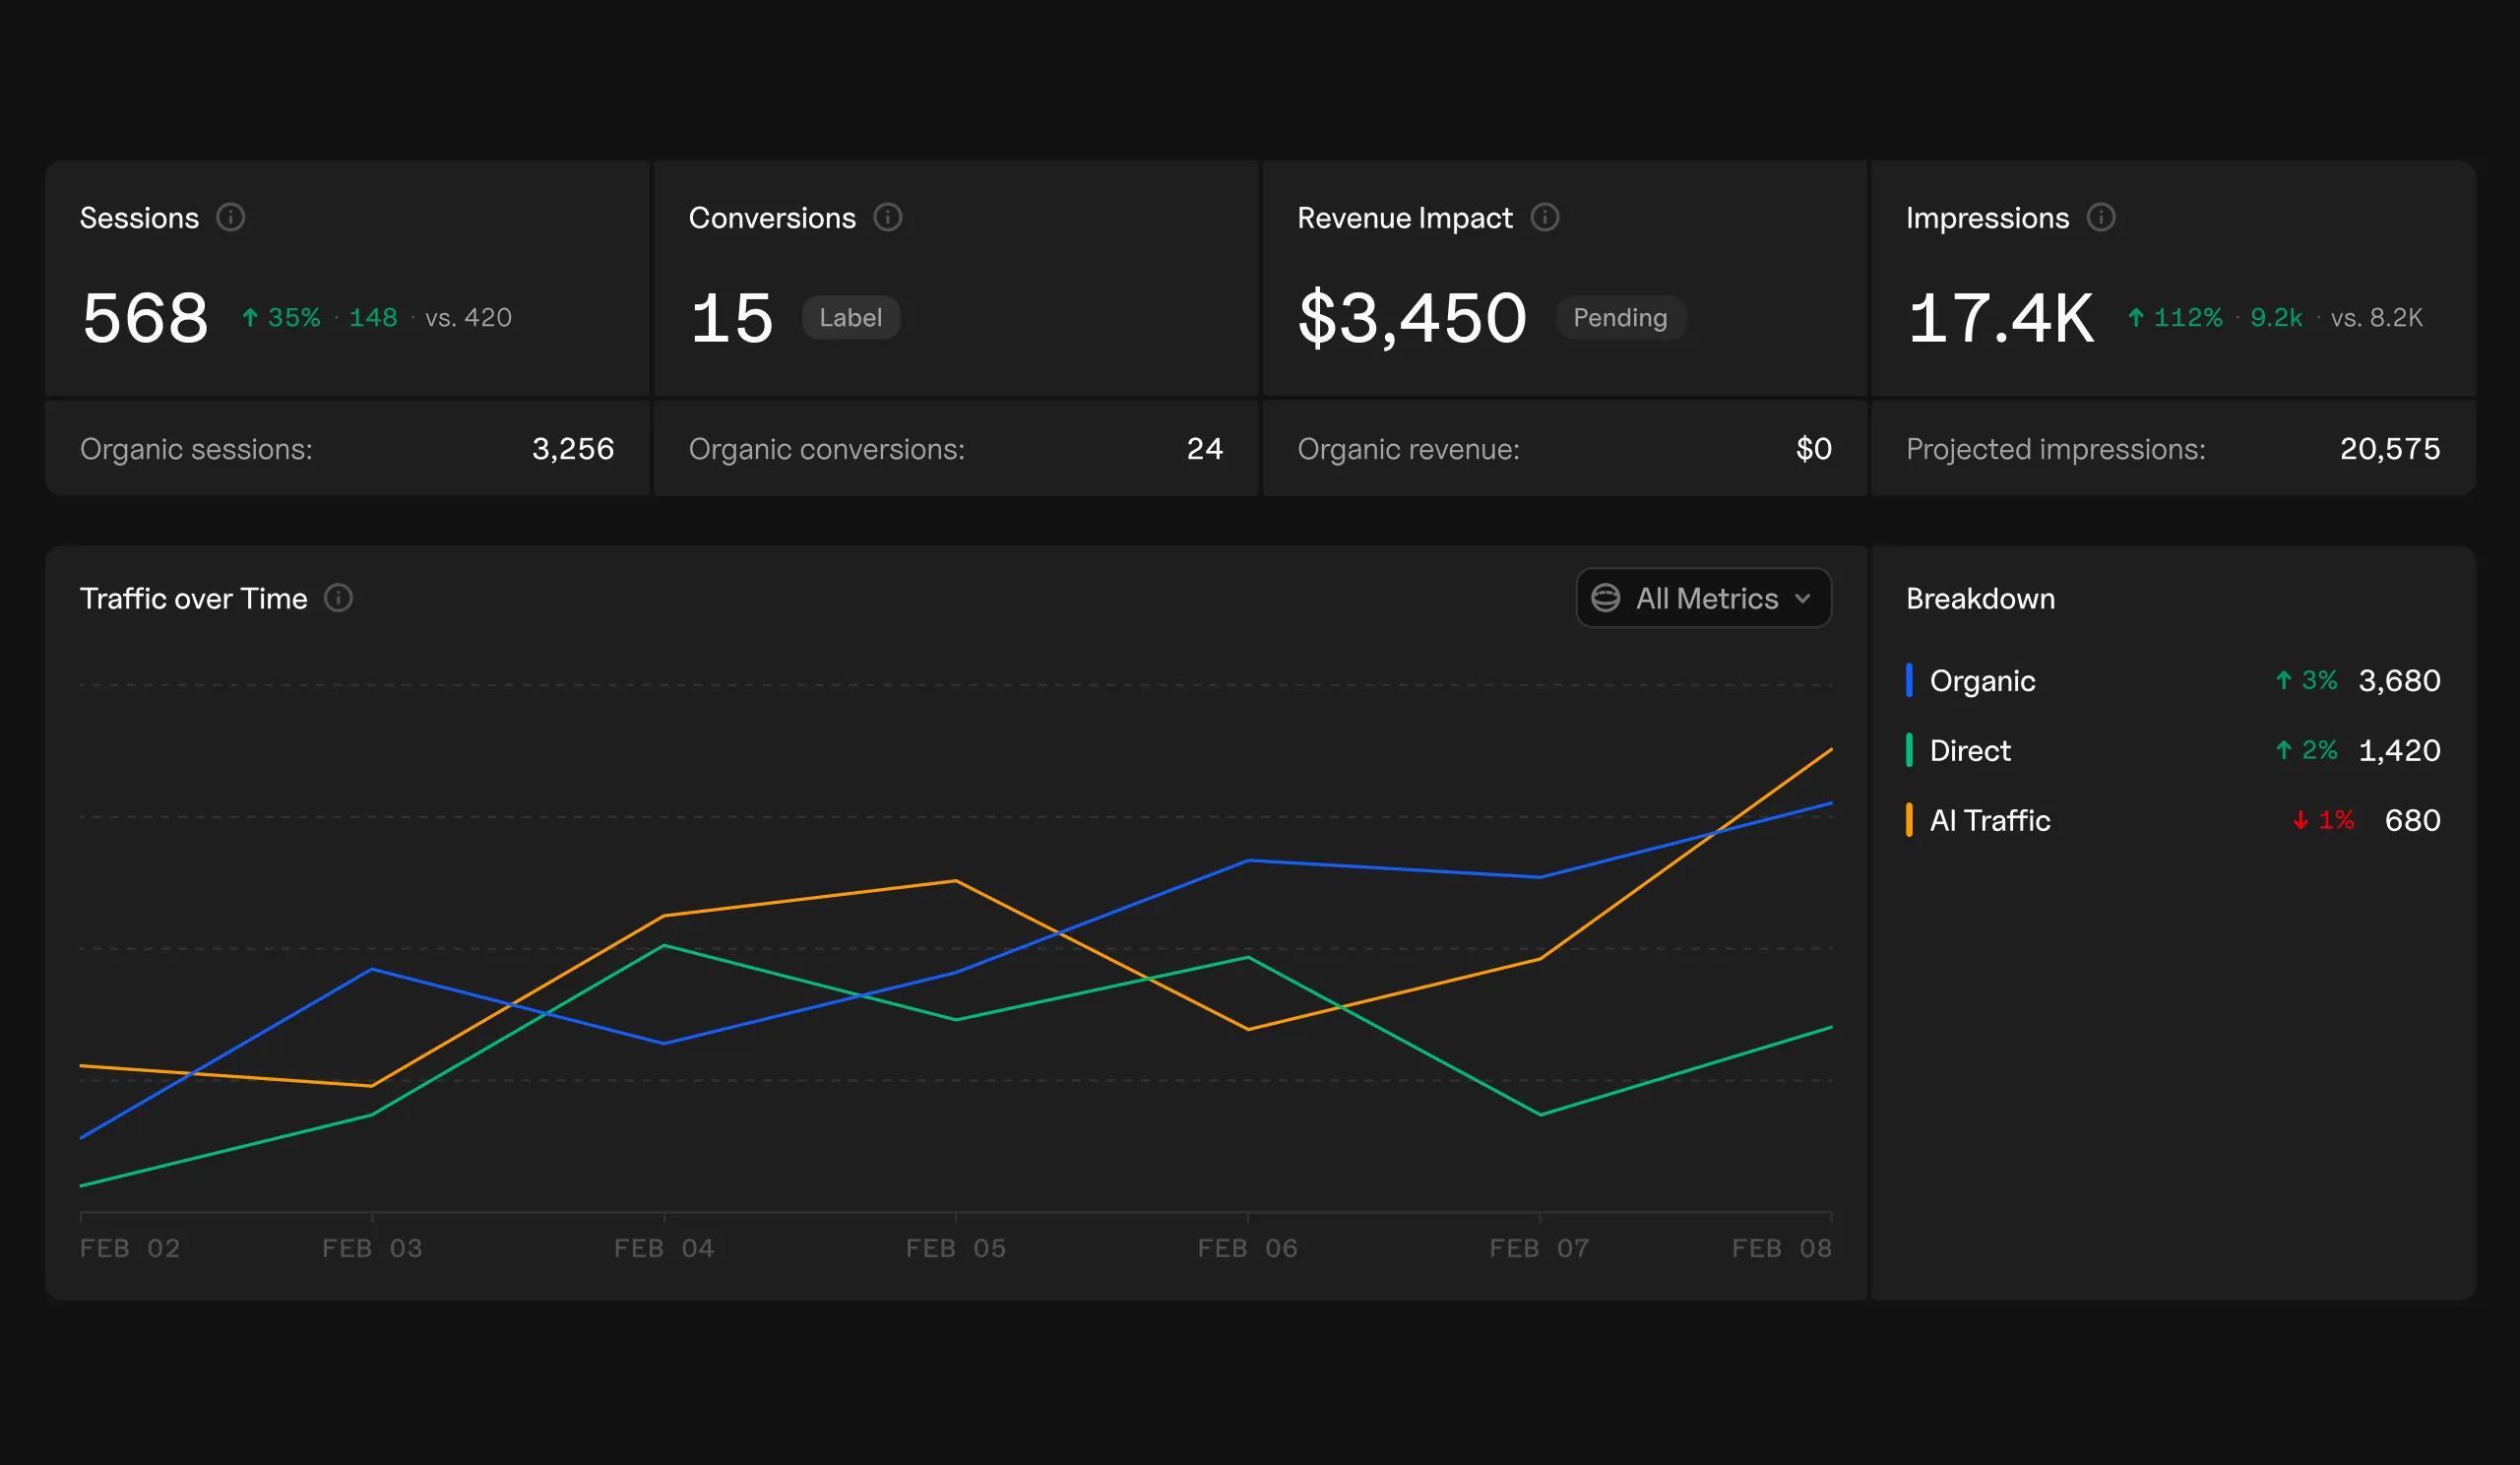Image resolution: width=2520 pixels, height=1465 pixels.
Task: Click the FEB 02 axis label
Action: tap(130, 1248)
